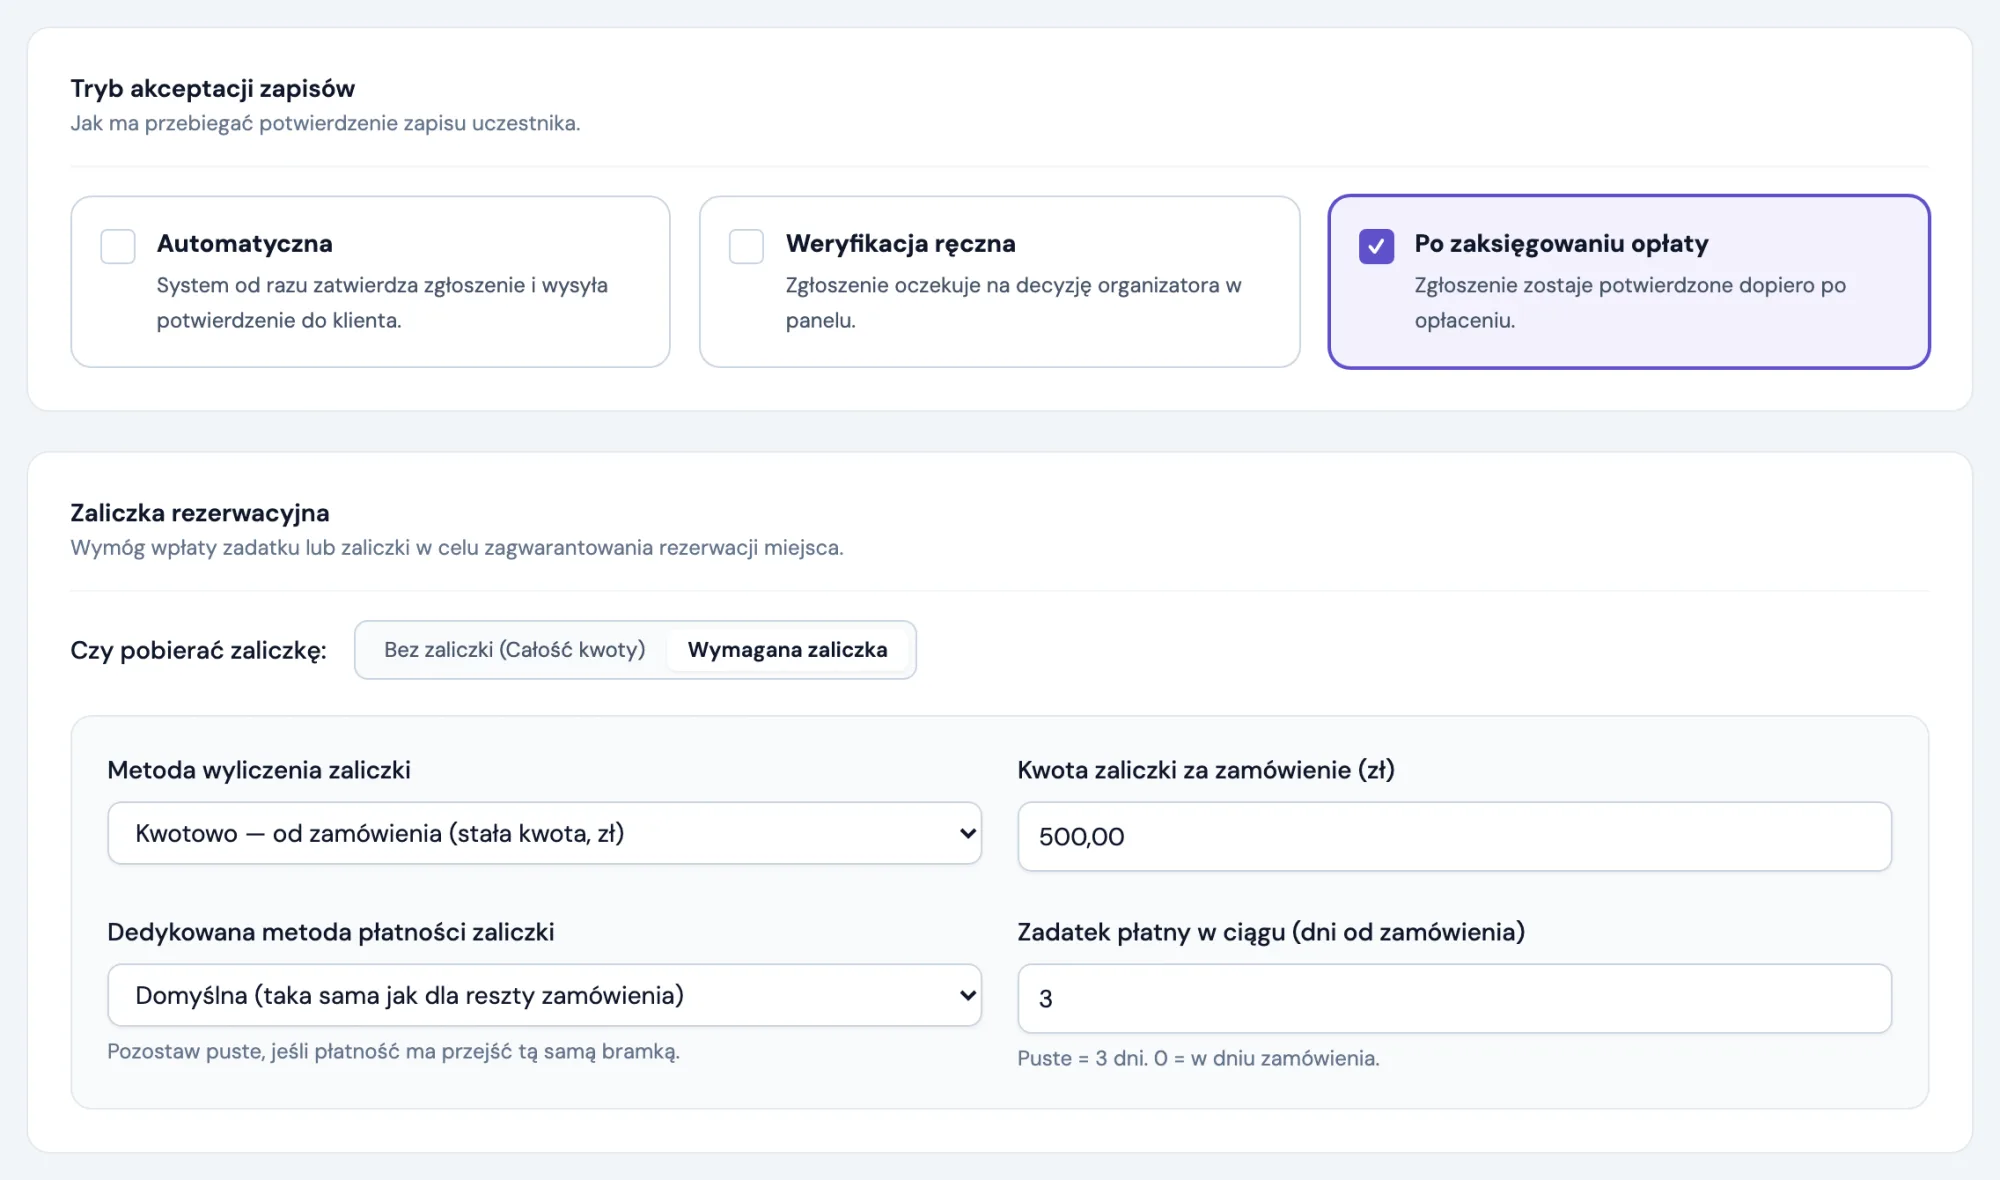2000x1180 pixels.
Task: Check the Automatyczna acceptance checkbox
Action: (x=118, y=246)
